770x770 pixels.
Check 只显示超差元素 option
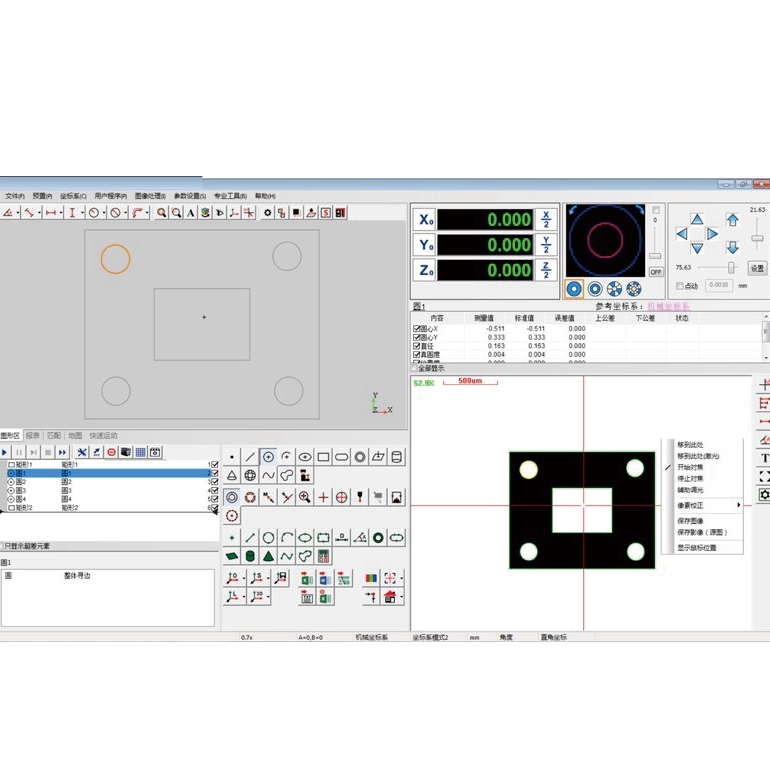coord(3,546)
